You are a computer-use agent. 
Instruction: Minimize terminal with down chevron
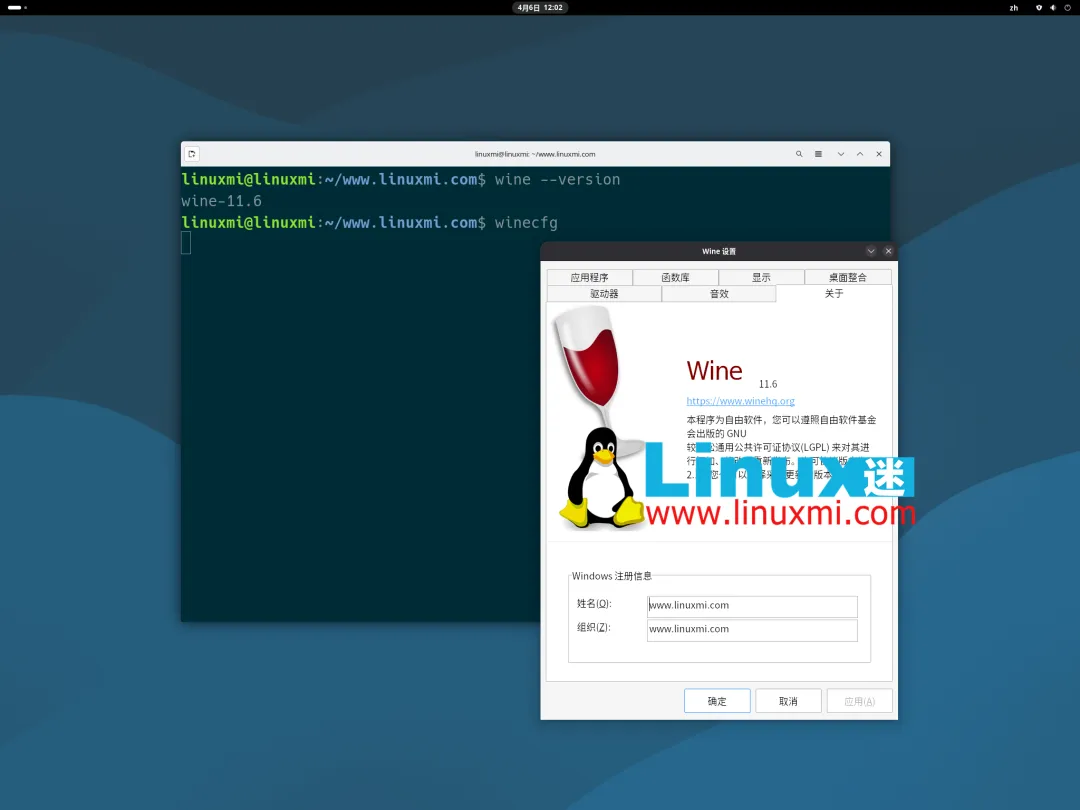coord(841,154)
